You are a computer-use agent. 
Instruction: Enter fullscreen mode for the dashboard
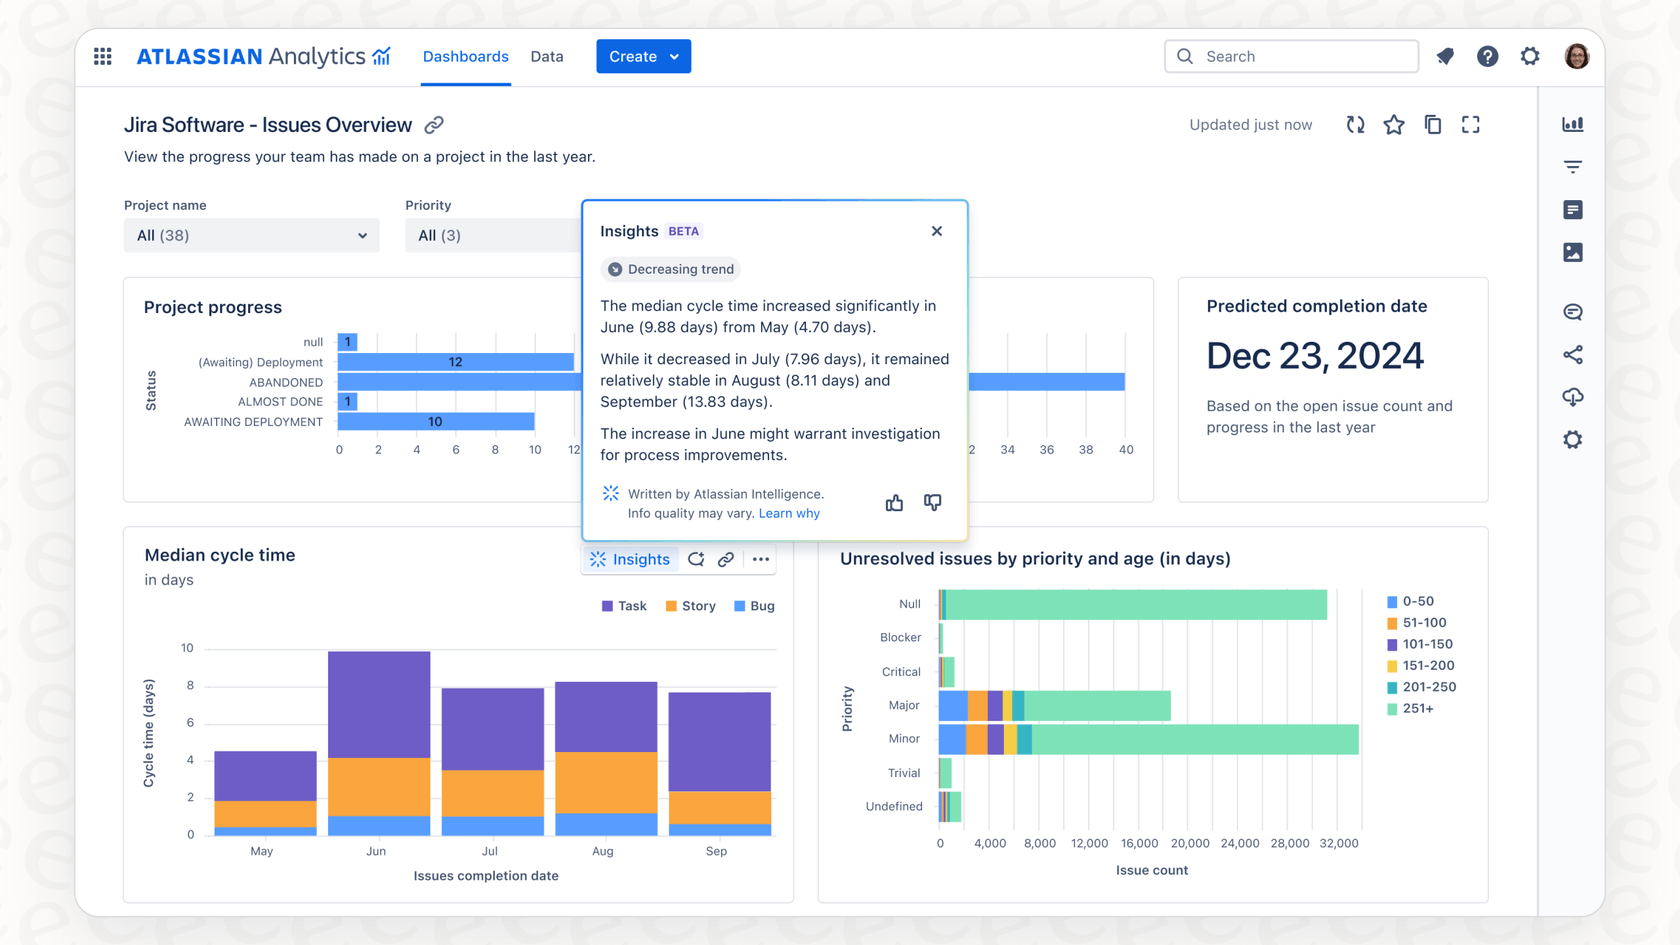click(1471, 124)
